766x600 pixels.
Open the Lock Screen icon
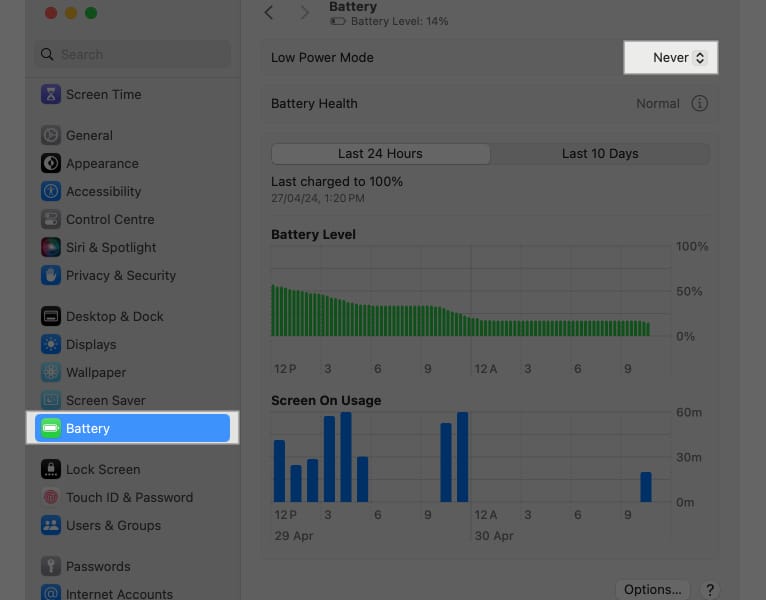point(51,469)
